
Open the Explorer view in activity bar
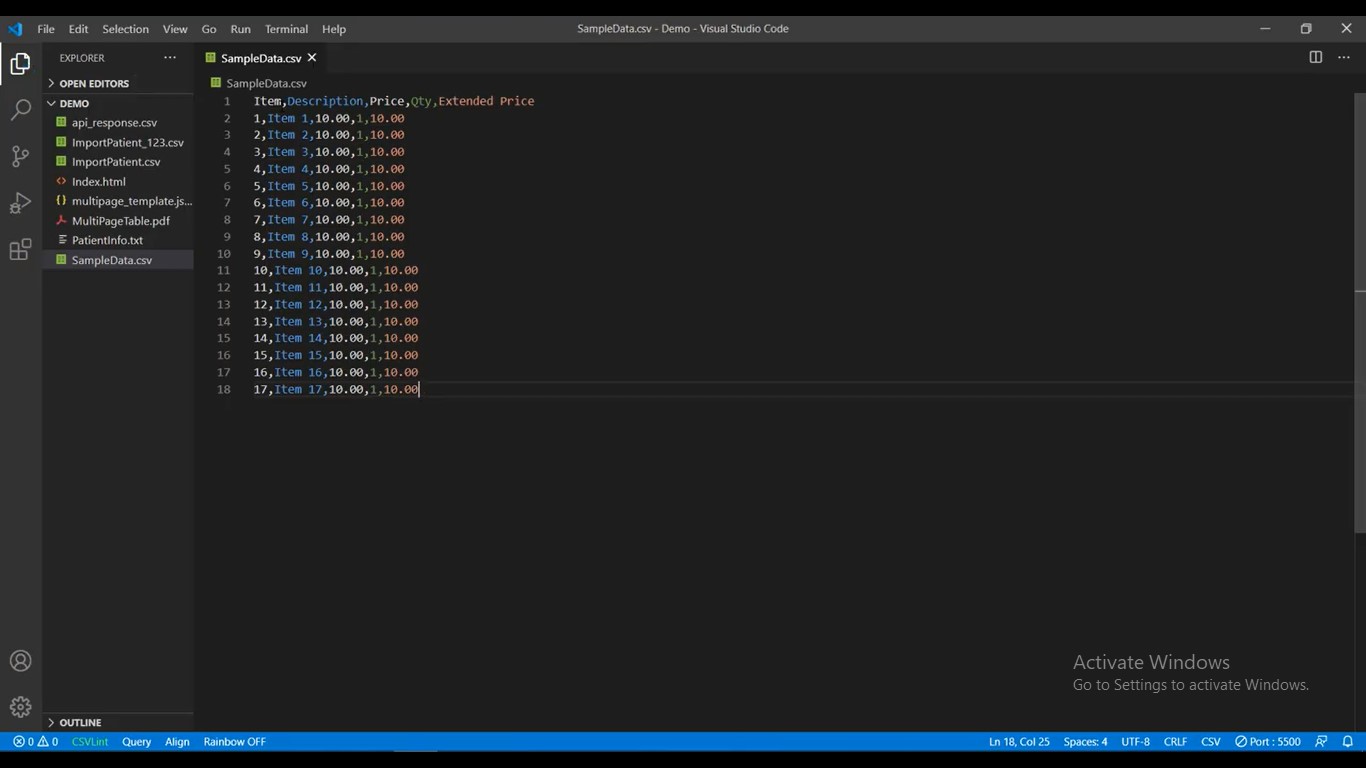[x=20, y=64]
